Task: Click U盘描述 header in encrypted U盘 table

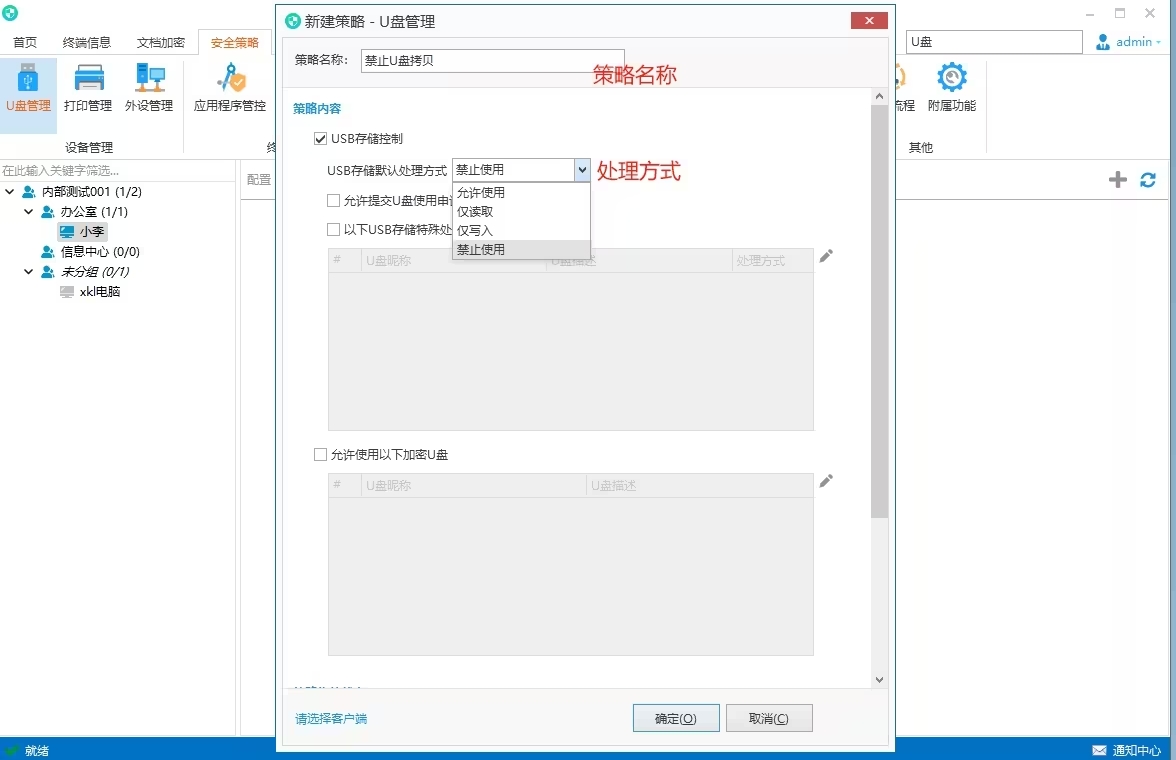Action: [x=699, y=485]
